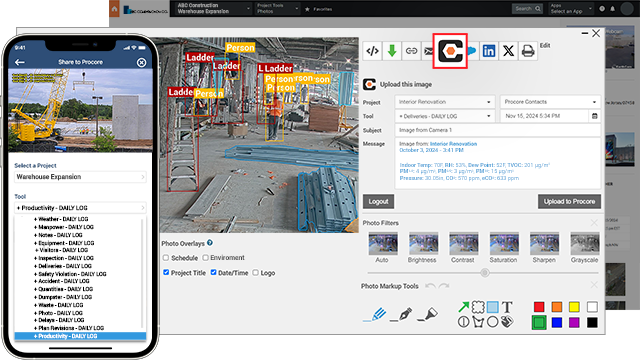
Task: Choose Safety Violation - DAILY LOG entry
Action: 71,274
